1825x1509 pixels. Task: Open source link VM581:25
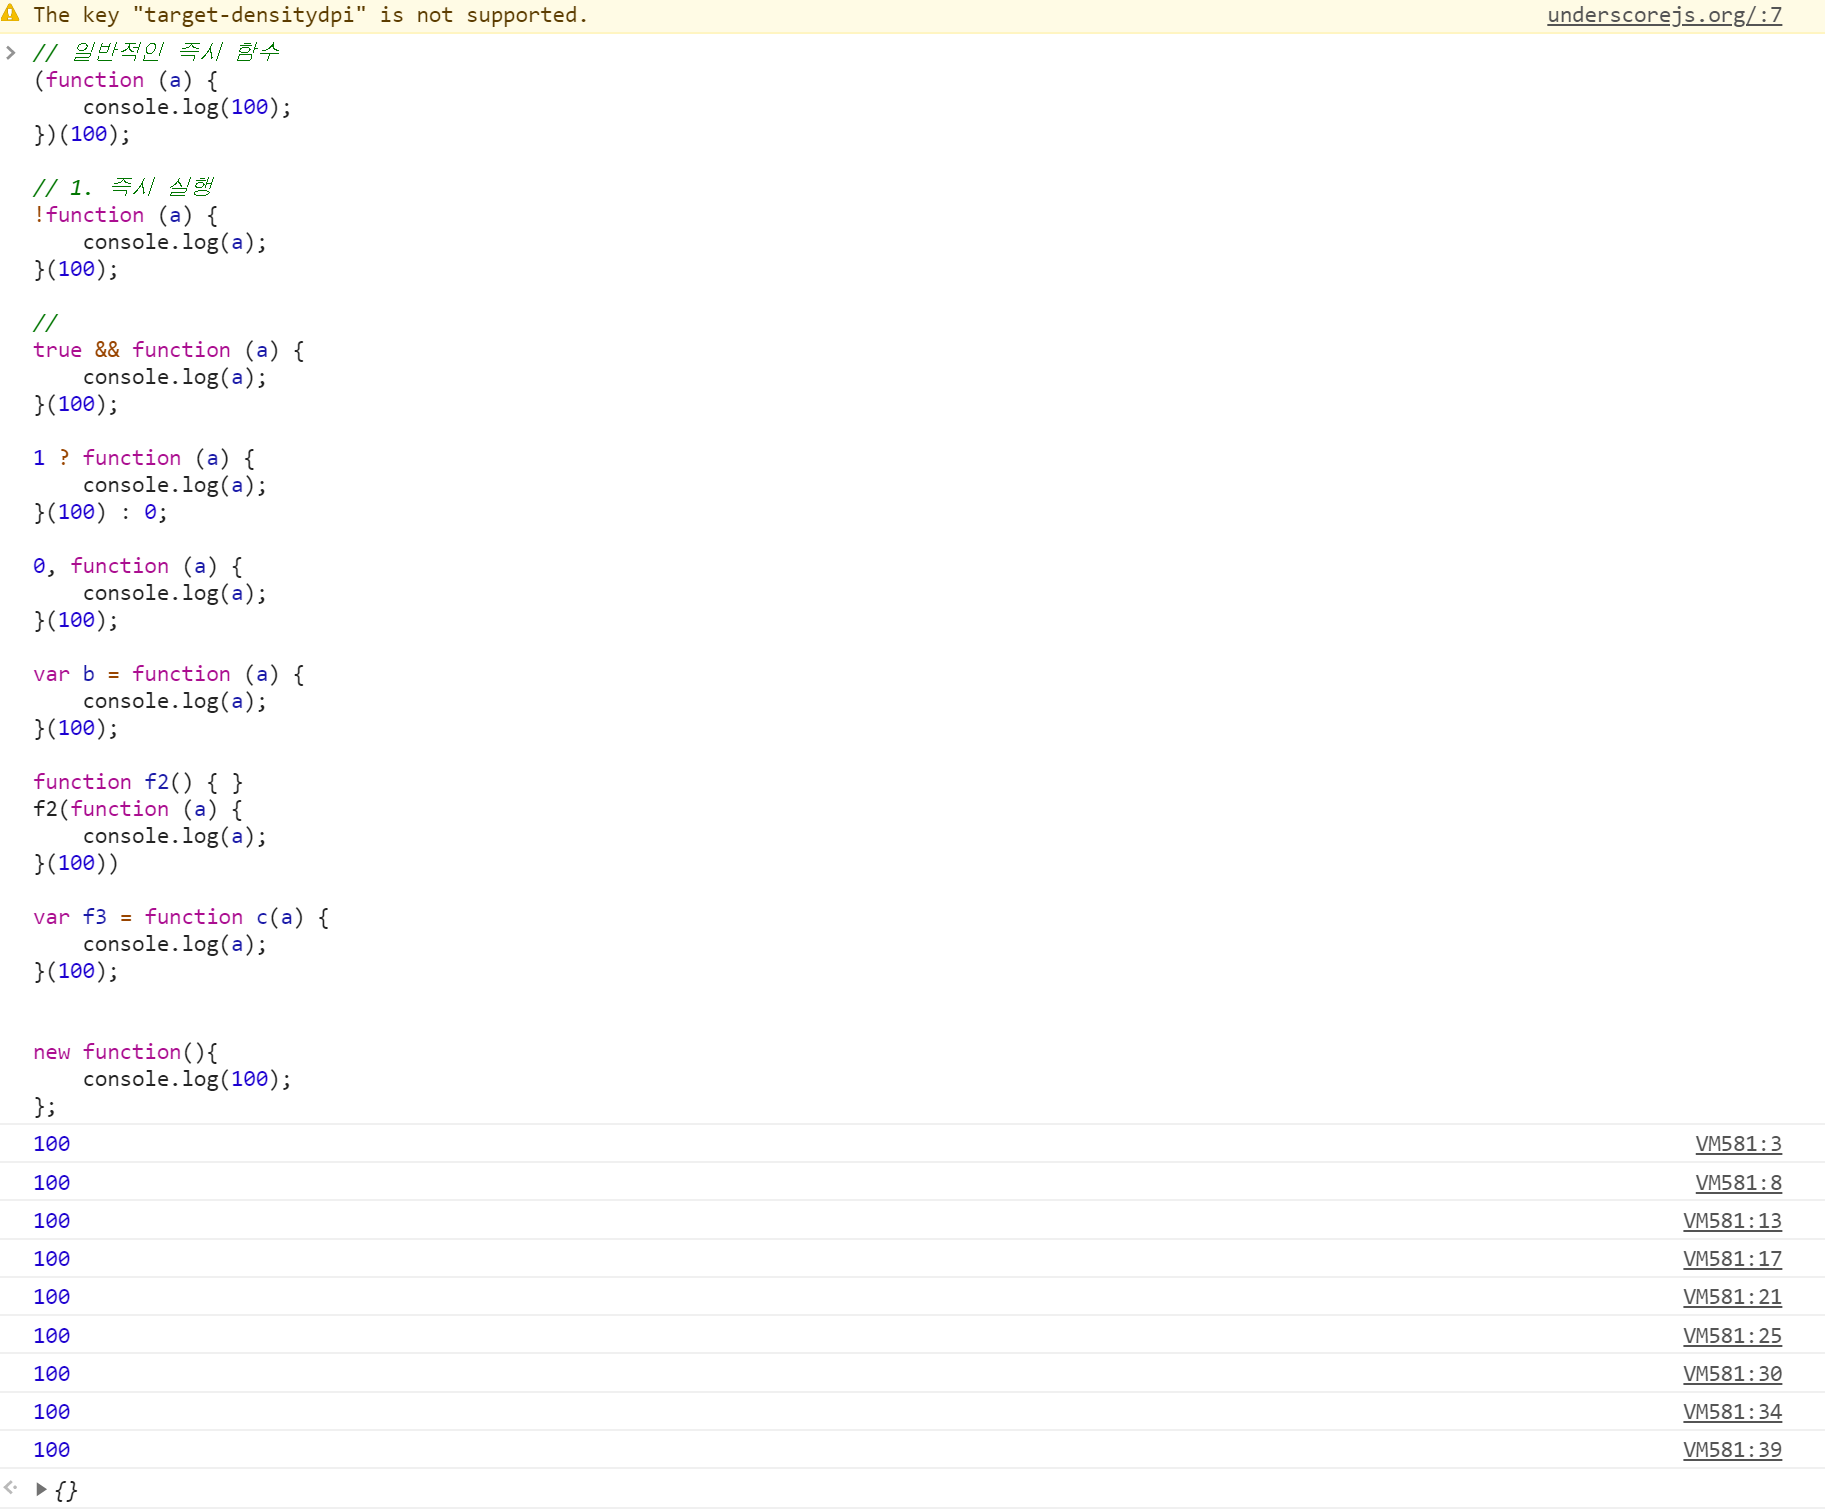1732,1336
